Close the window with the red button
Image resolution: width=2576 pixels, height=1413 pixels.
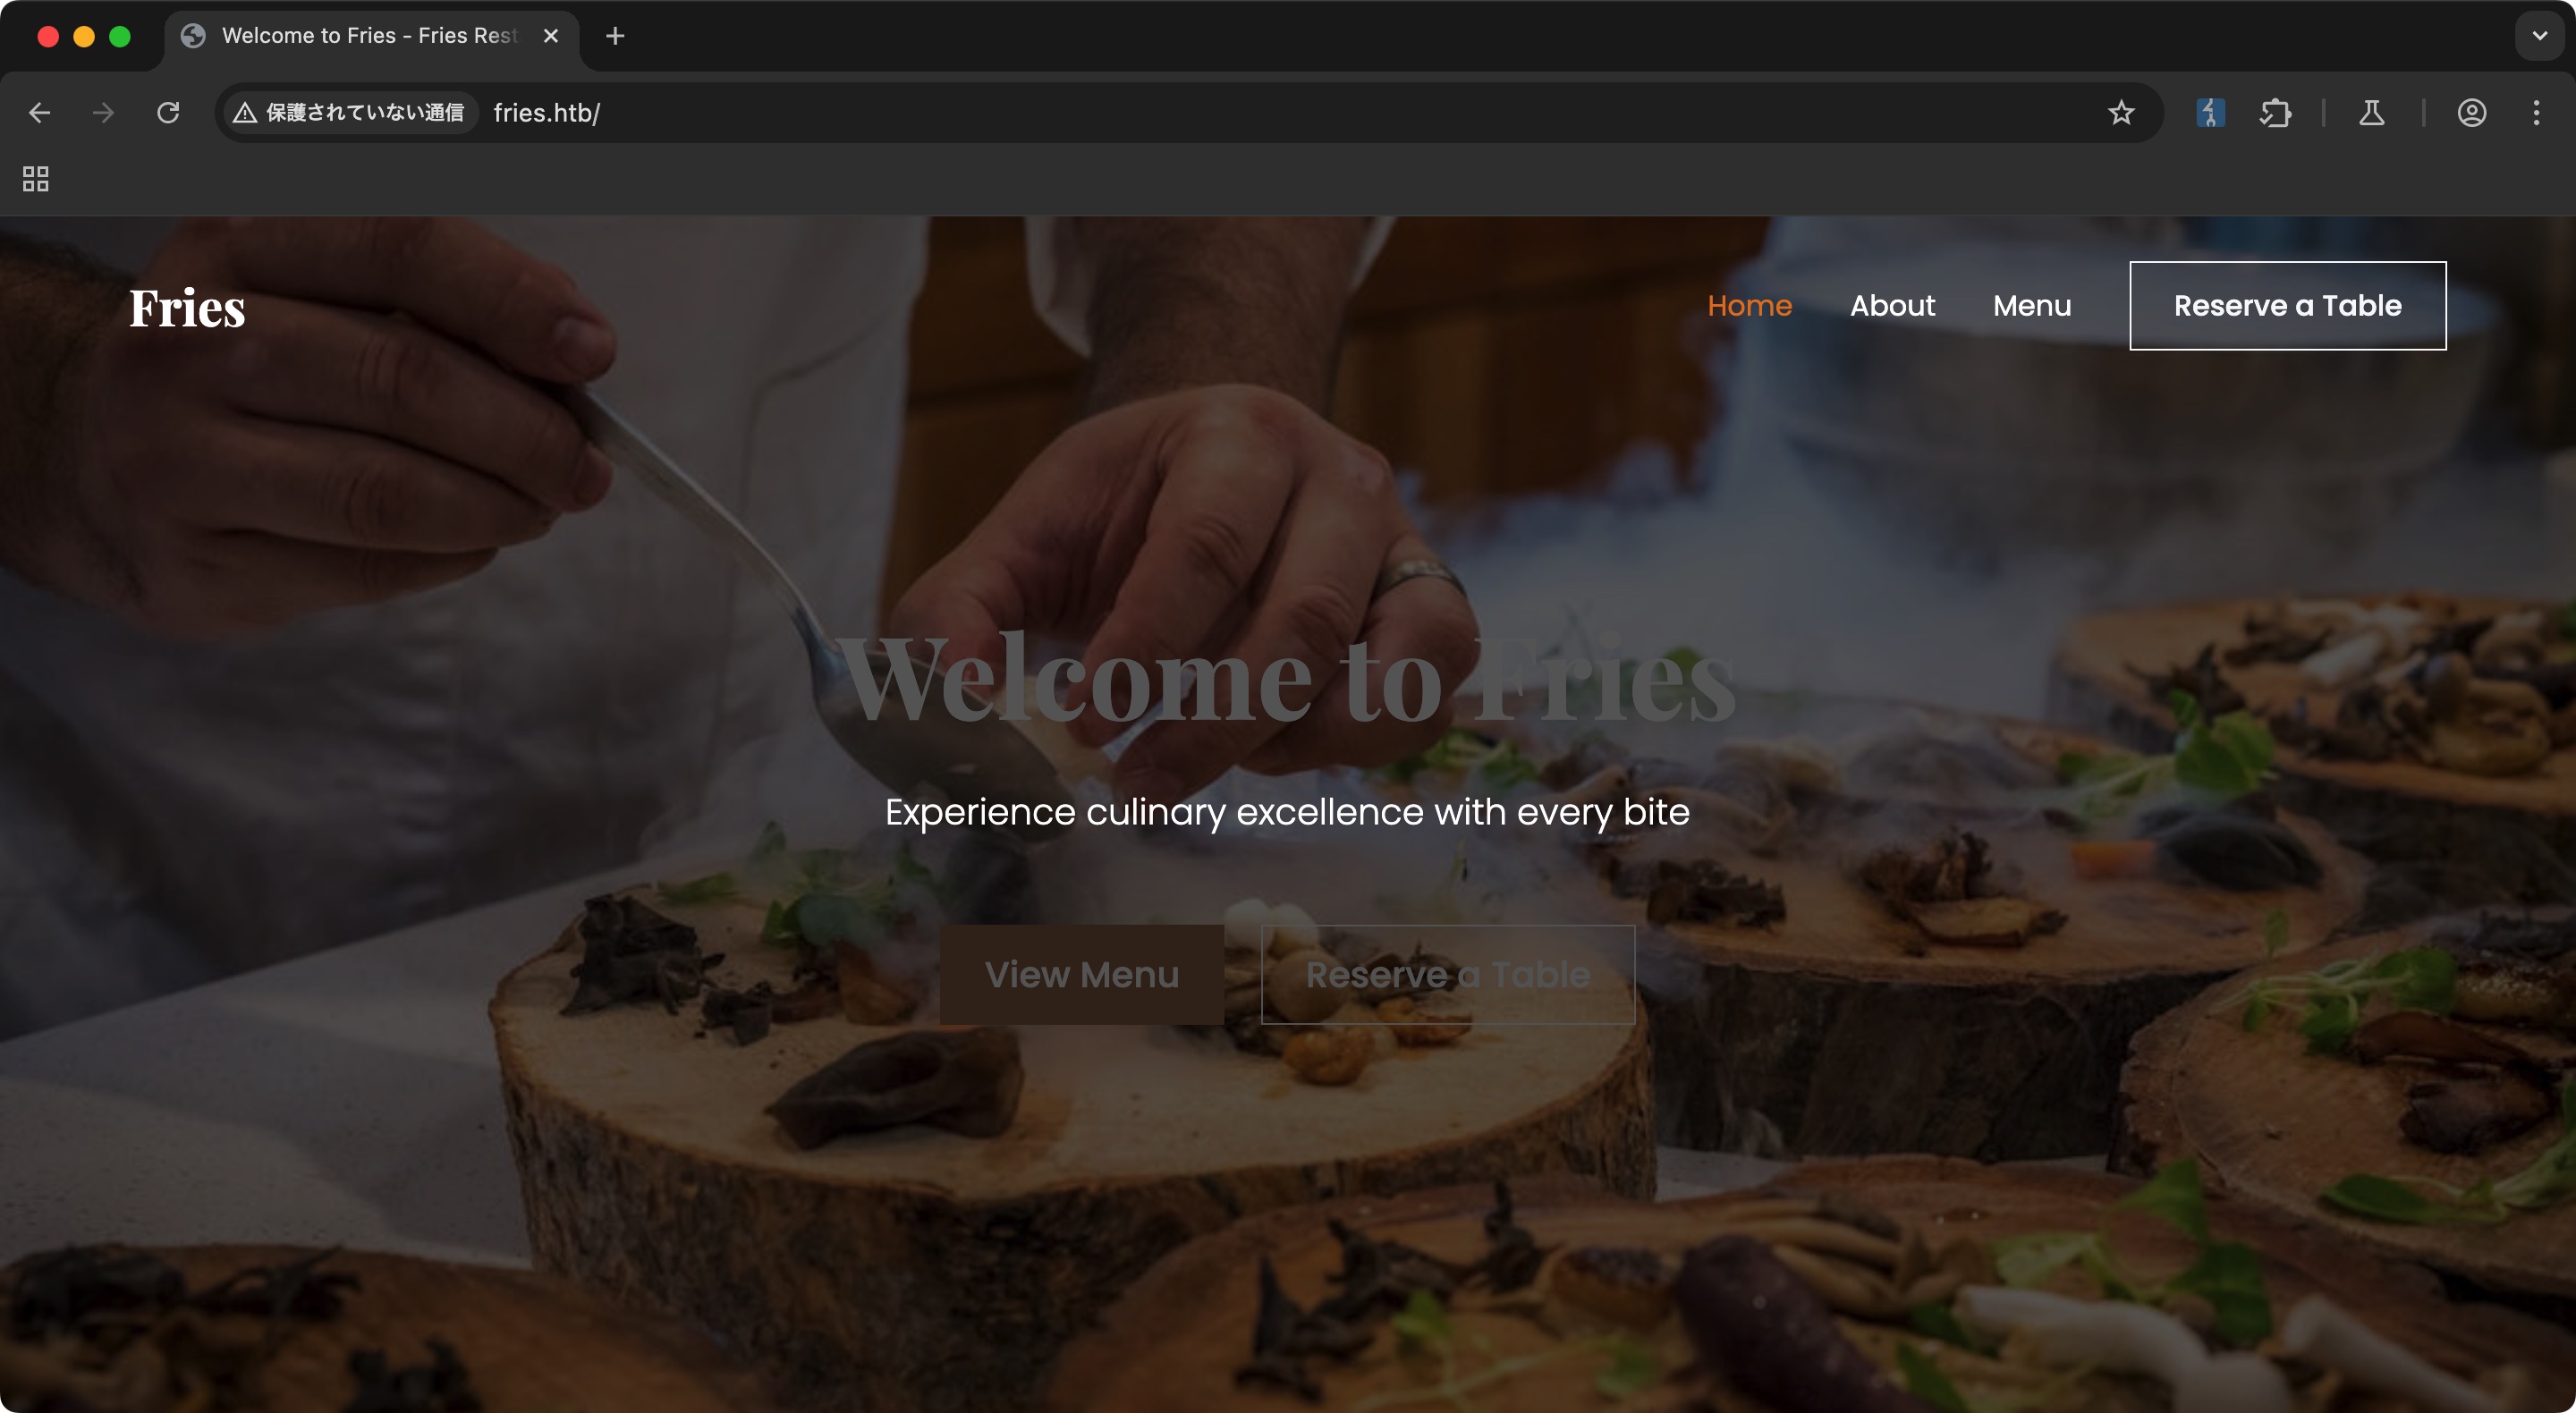[48, 36]
